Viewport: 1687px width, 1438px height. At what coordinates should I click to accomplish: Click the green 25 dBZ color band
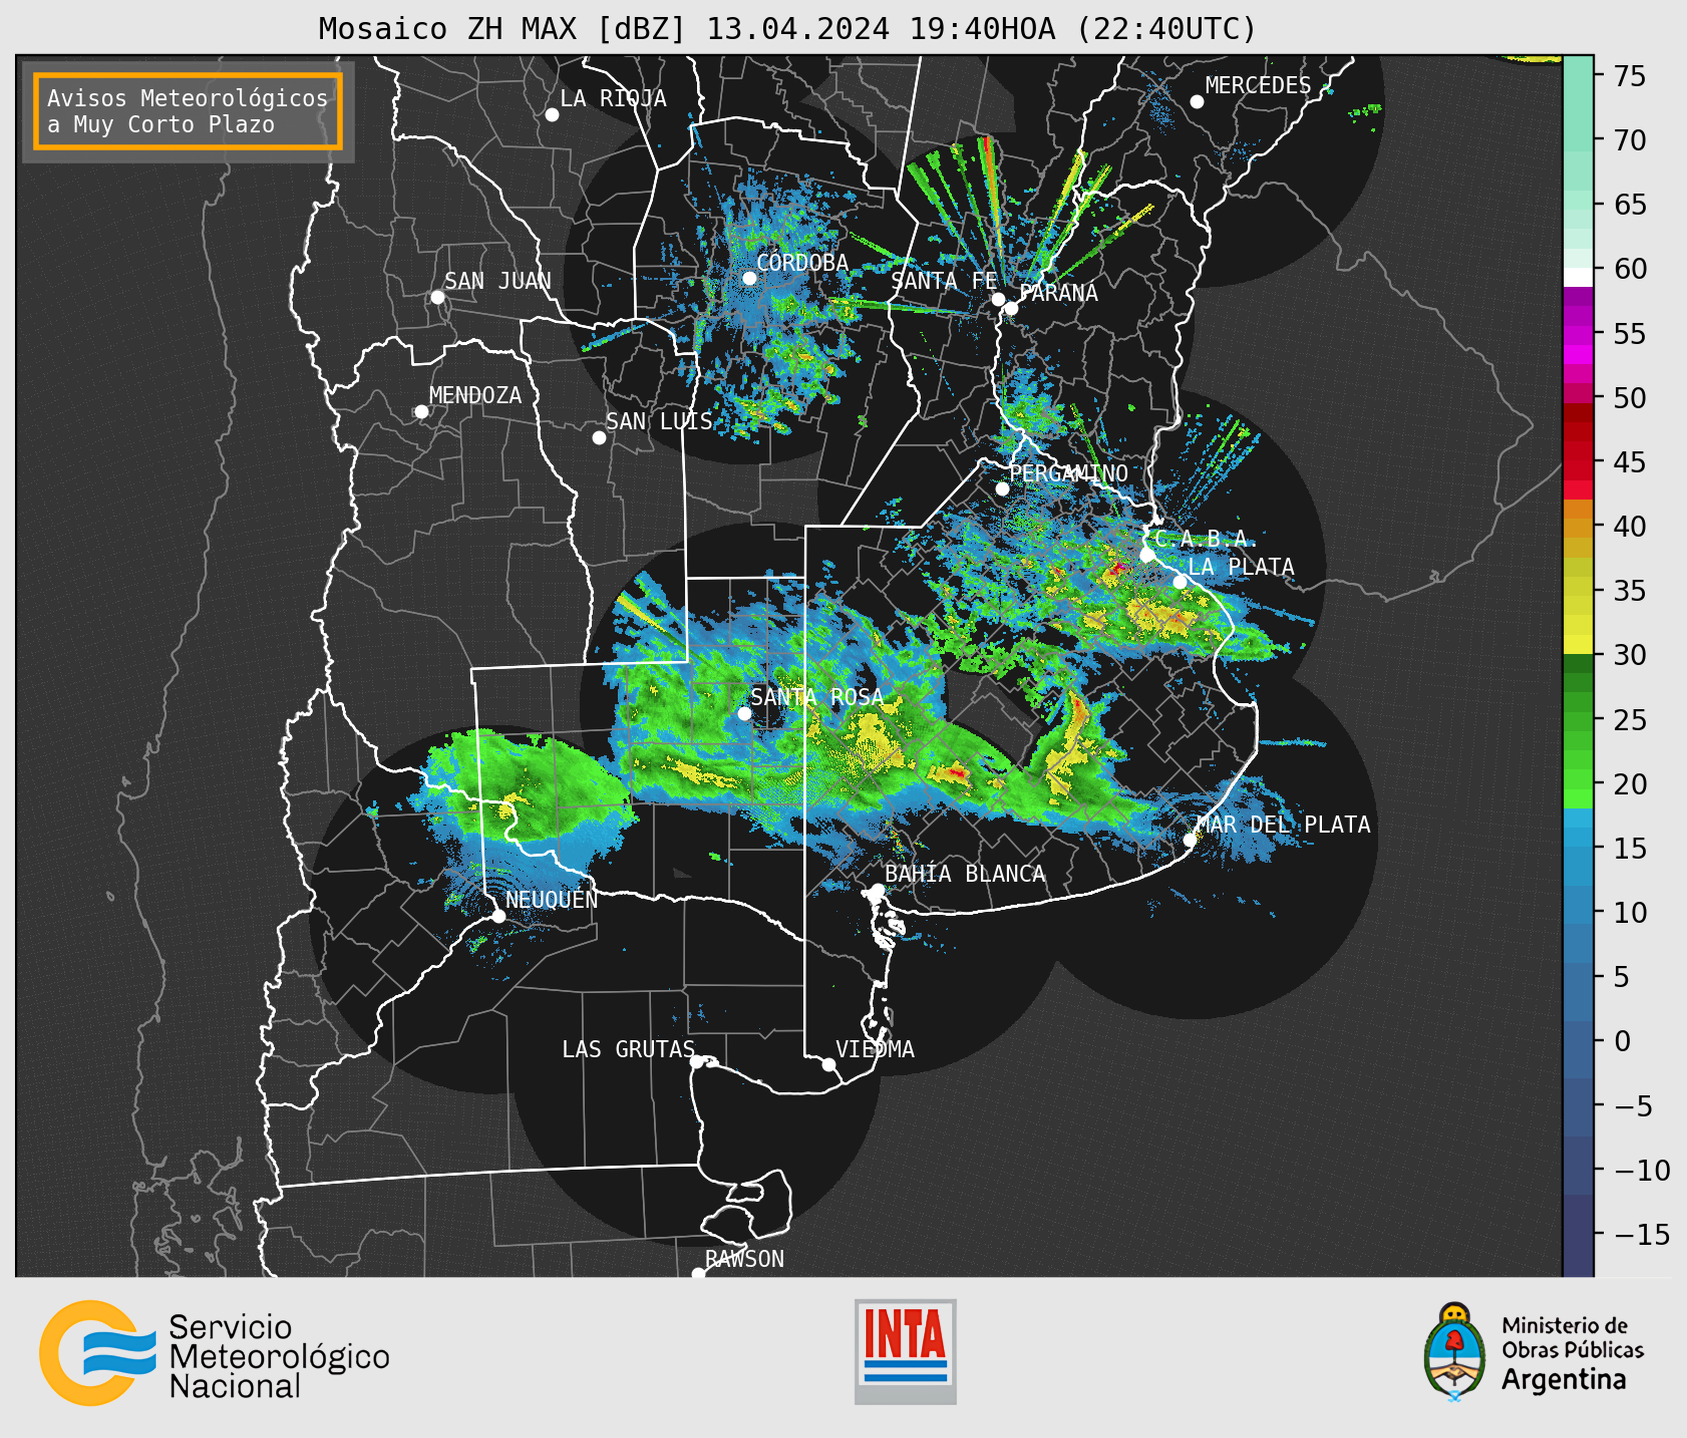(1578, 719)
